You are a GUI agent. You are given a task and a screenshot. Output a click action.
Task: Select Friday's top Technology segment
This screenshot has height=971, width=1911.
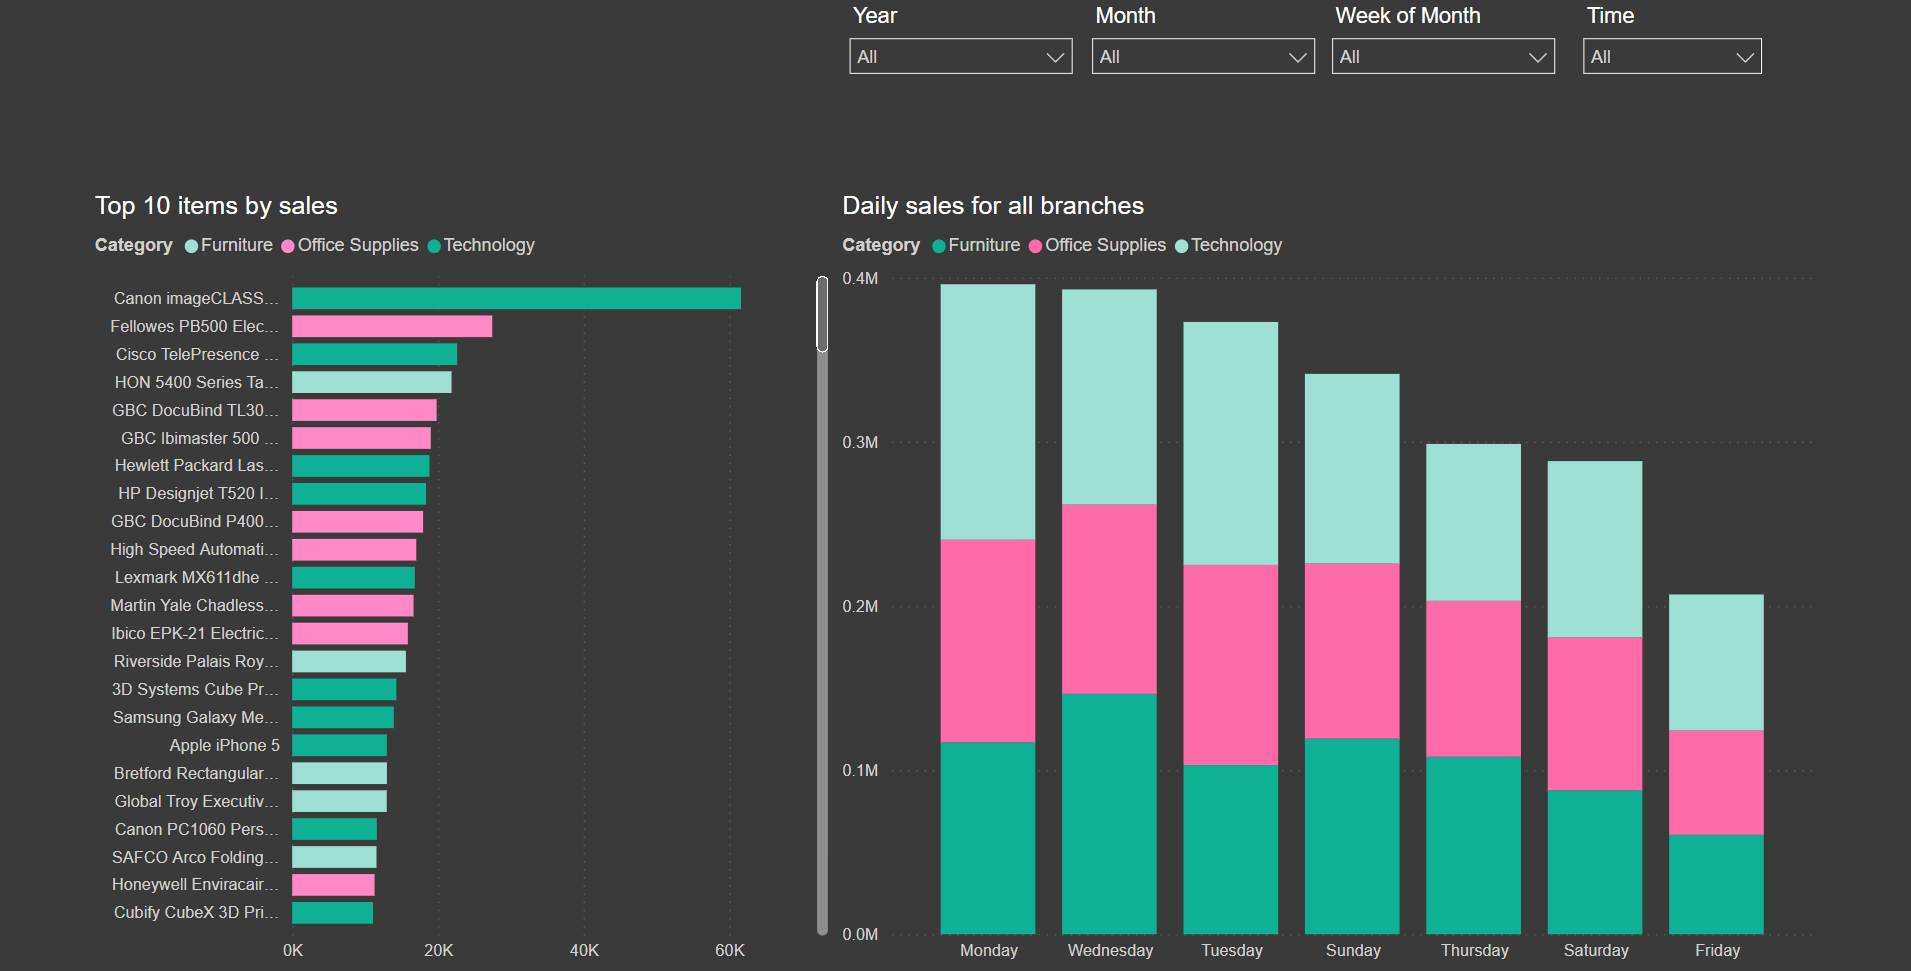click(1716, 662)
